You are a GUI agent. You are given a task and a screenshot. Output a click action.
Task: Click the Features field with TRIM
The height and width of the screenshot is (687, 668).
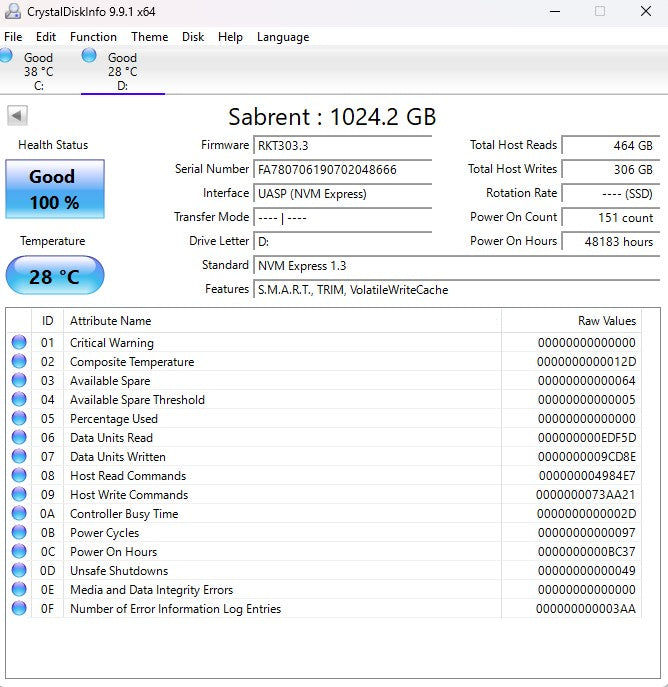[x=456, y=290]
